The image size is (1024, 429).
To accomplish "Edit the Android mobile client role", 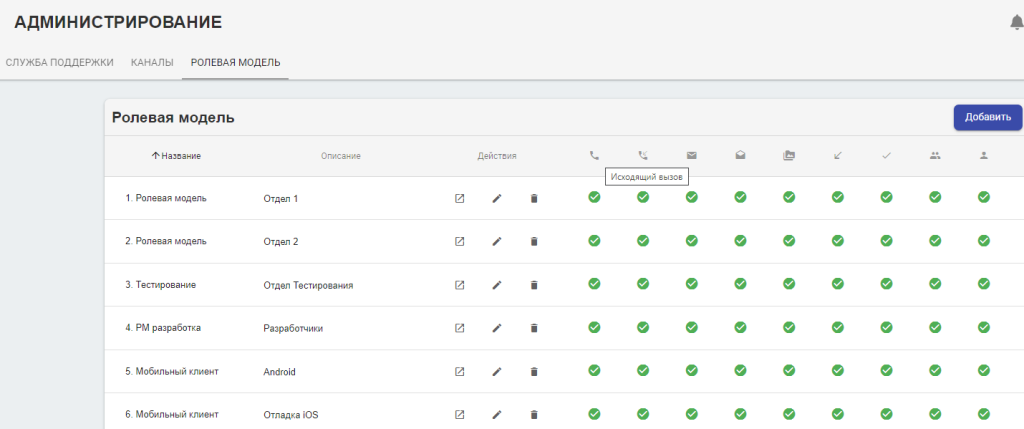I will (497, 372).
